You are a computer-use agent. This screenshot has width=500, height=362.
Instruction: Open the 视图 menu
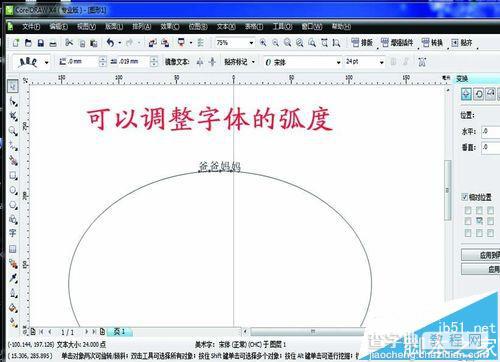pyautogui.click(x=86, y=26)
